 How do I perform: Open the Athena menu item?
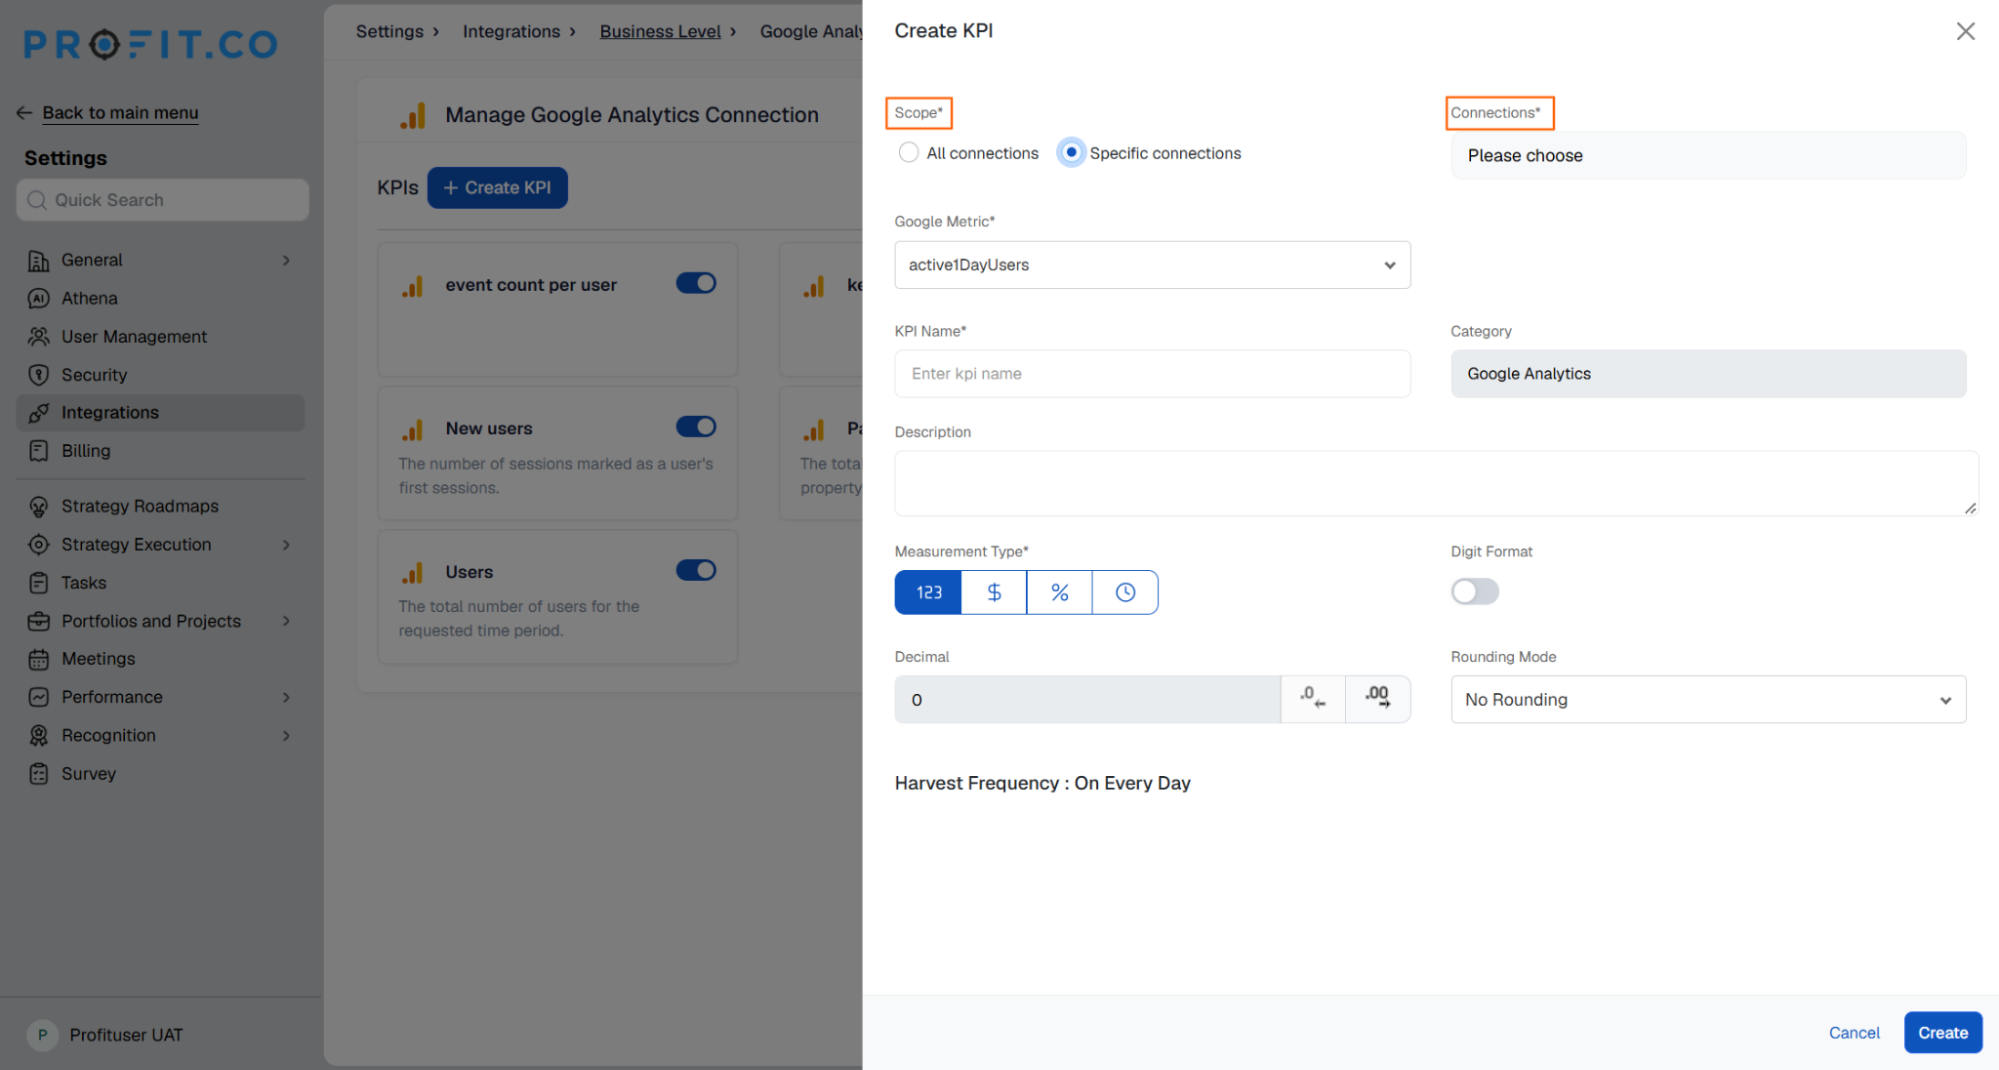160,299
